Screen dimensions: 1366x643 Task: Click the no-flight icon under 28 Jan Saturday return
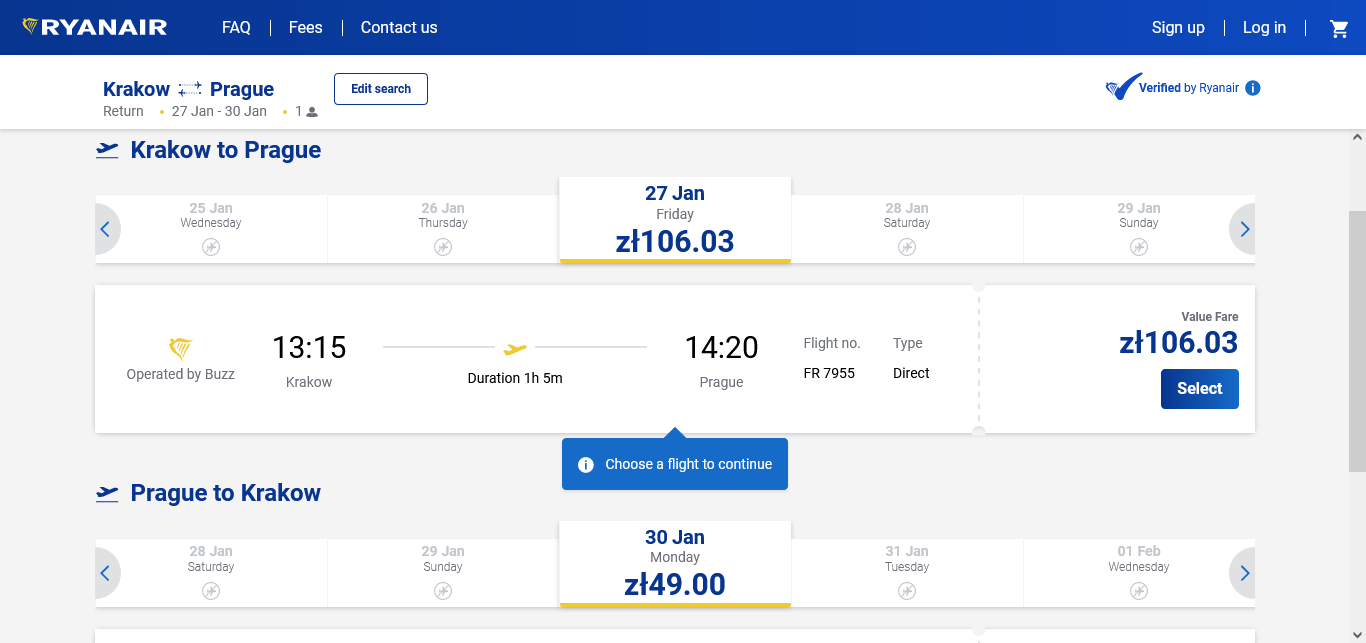211,591
